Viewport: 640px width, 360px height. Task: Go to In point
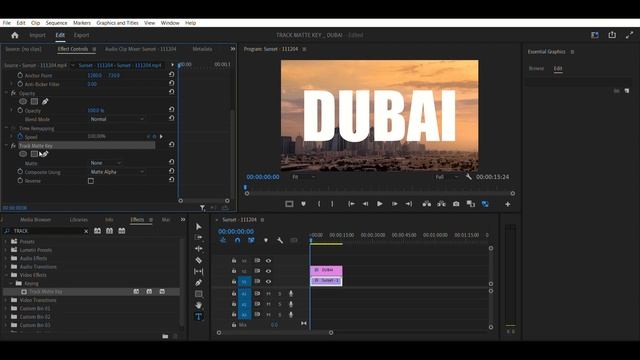pos(351,204)
